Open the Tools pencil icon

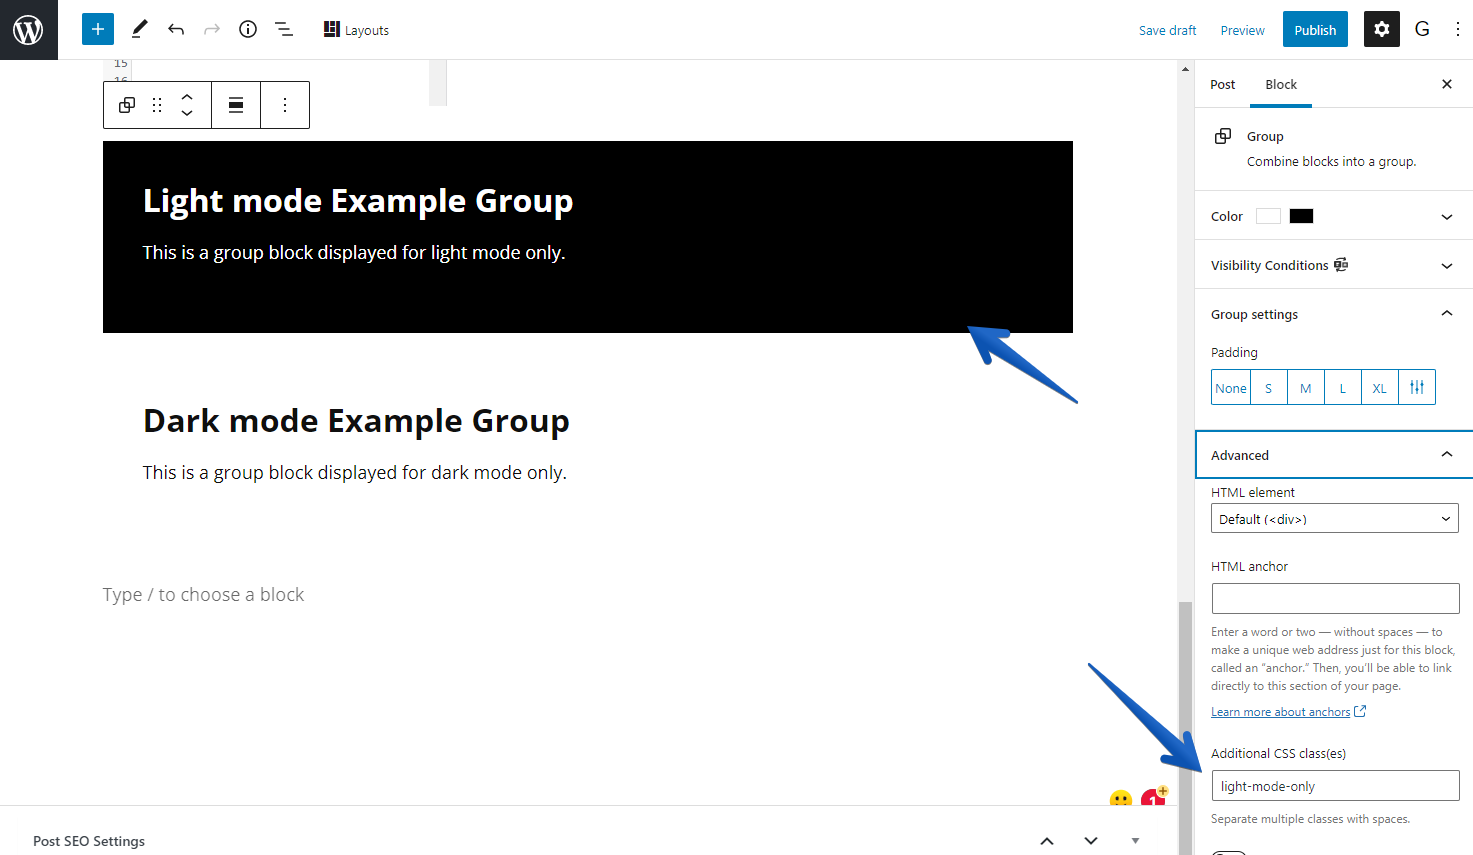(139, 29)
